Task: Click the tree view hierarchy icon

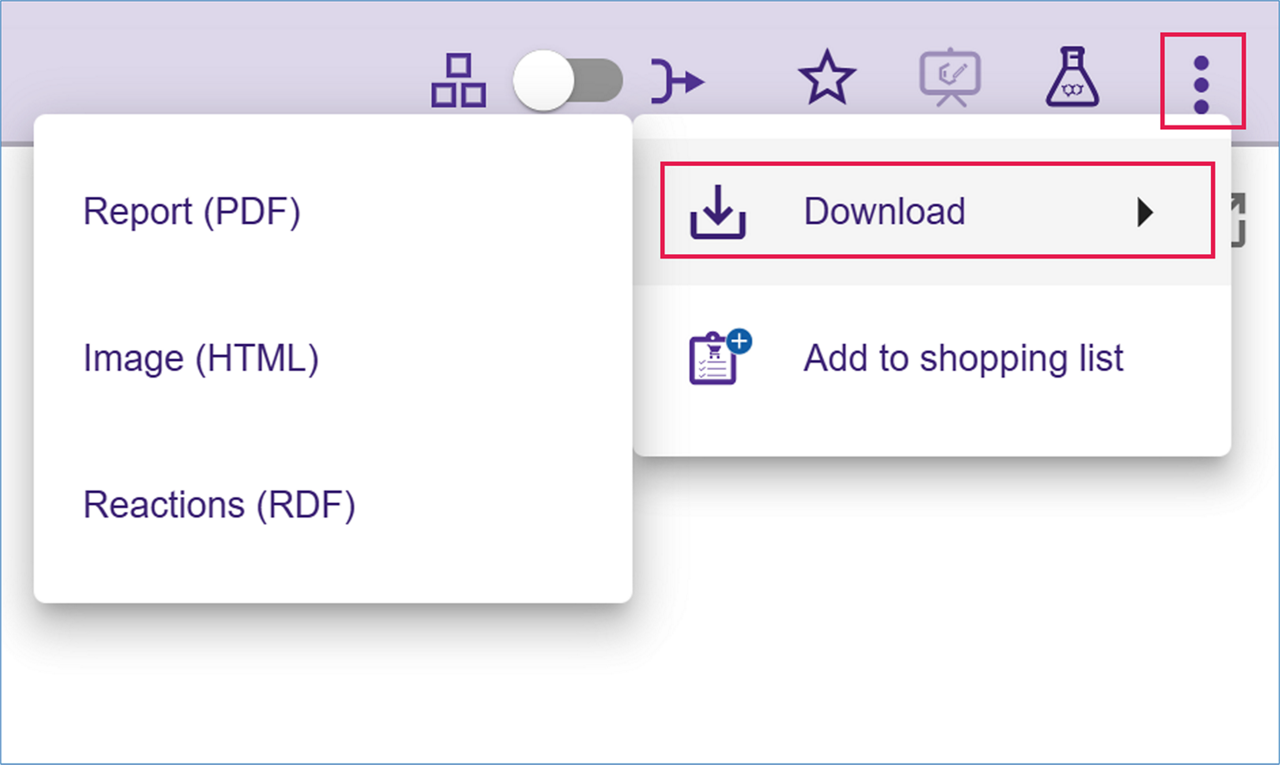Action: click(458, 81)
